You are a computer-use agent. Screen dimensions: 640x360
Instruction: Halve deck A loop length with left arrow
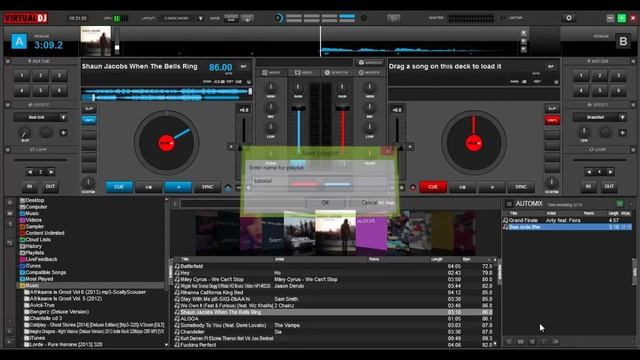pyautogui.click(x=30, y=172)
